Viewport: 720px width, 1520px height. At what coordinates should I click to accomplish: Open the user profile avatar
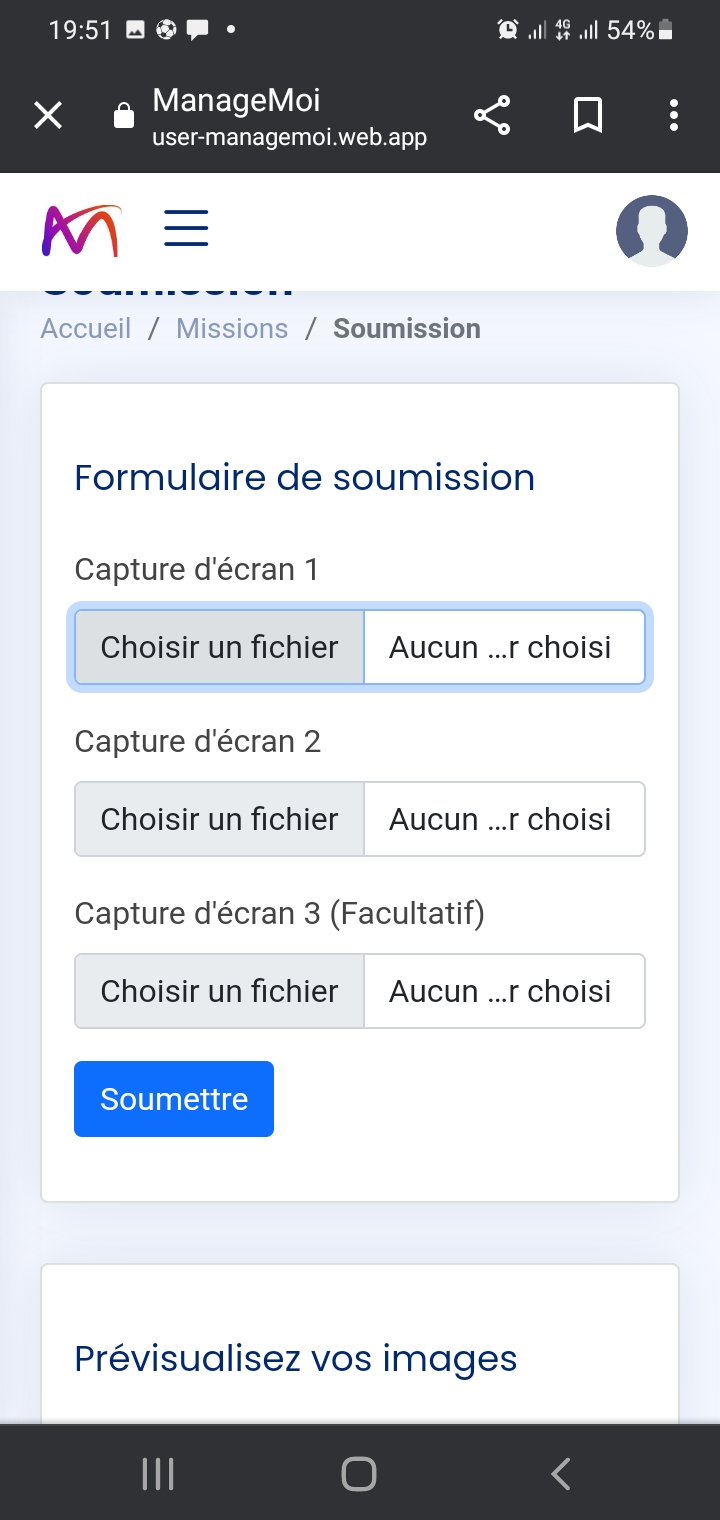click(x=651, y=231)
